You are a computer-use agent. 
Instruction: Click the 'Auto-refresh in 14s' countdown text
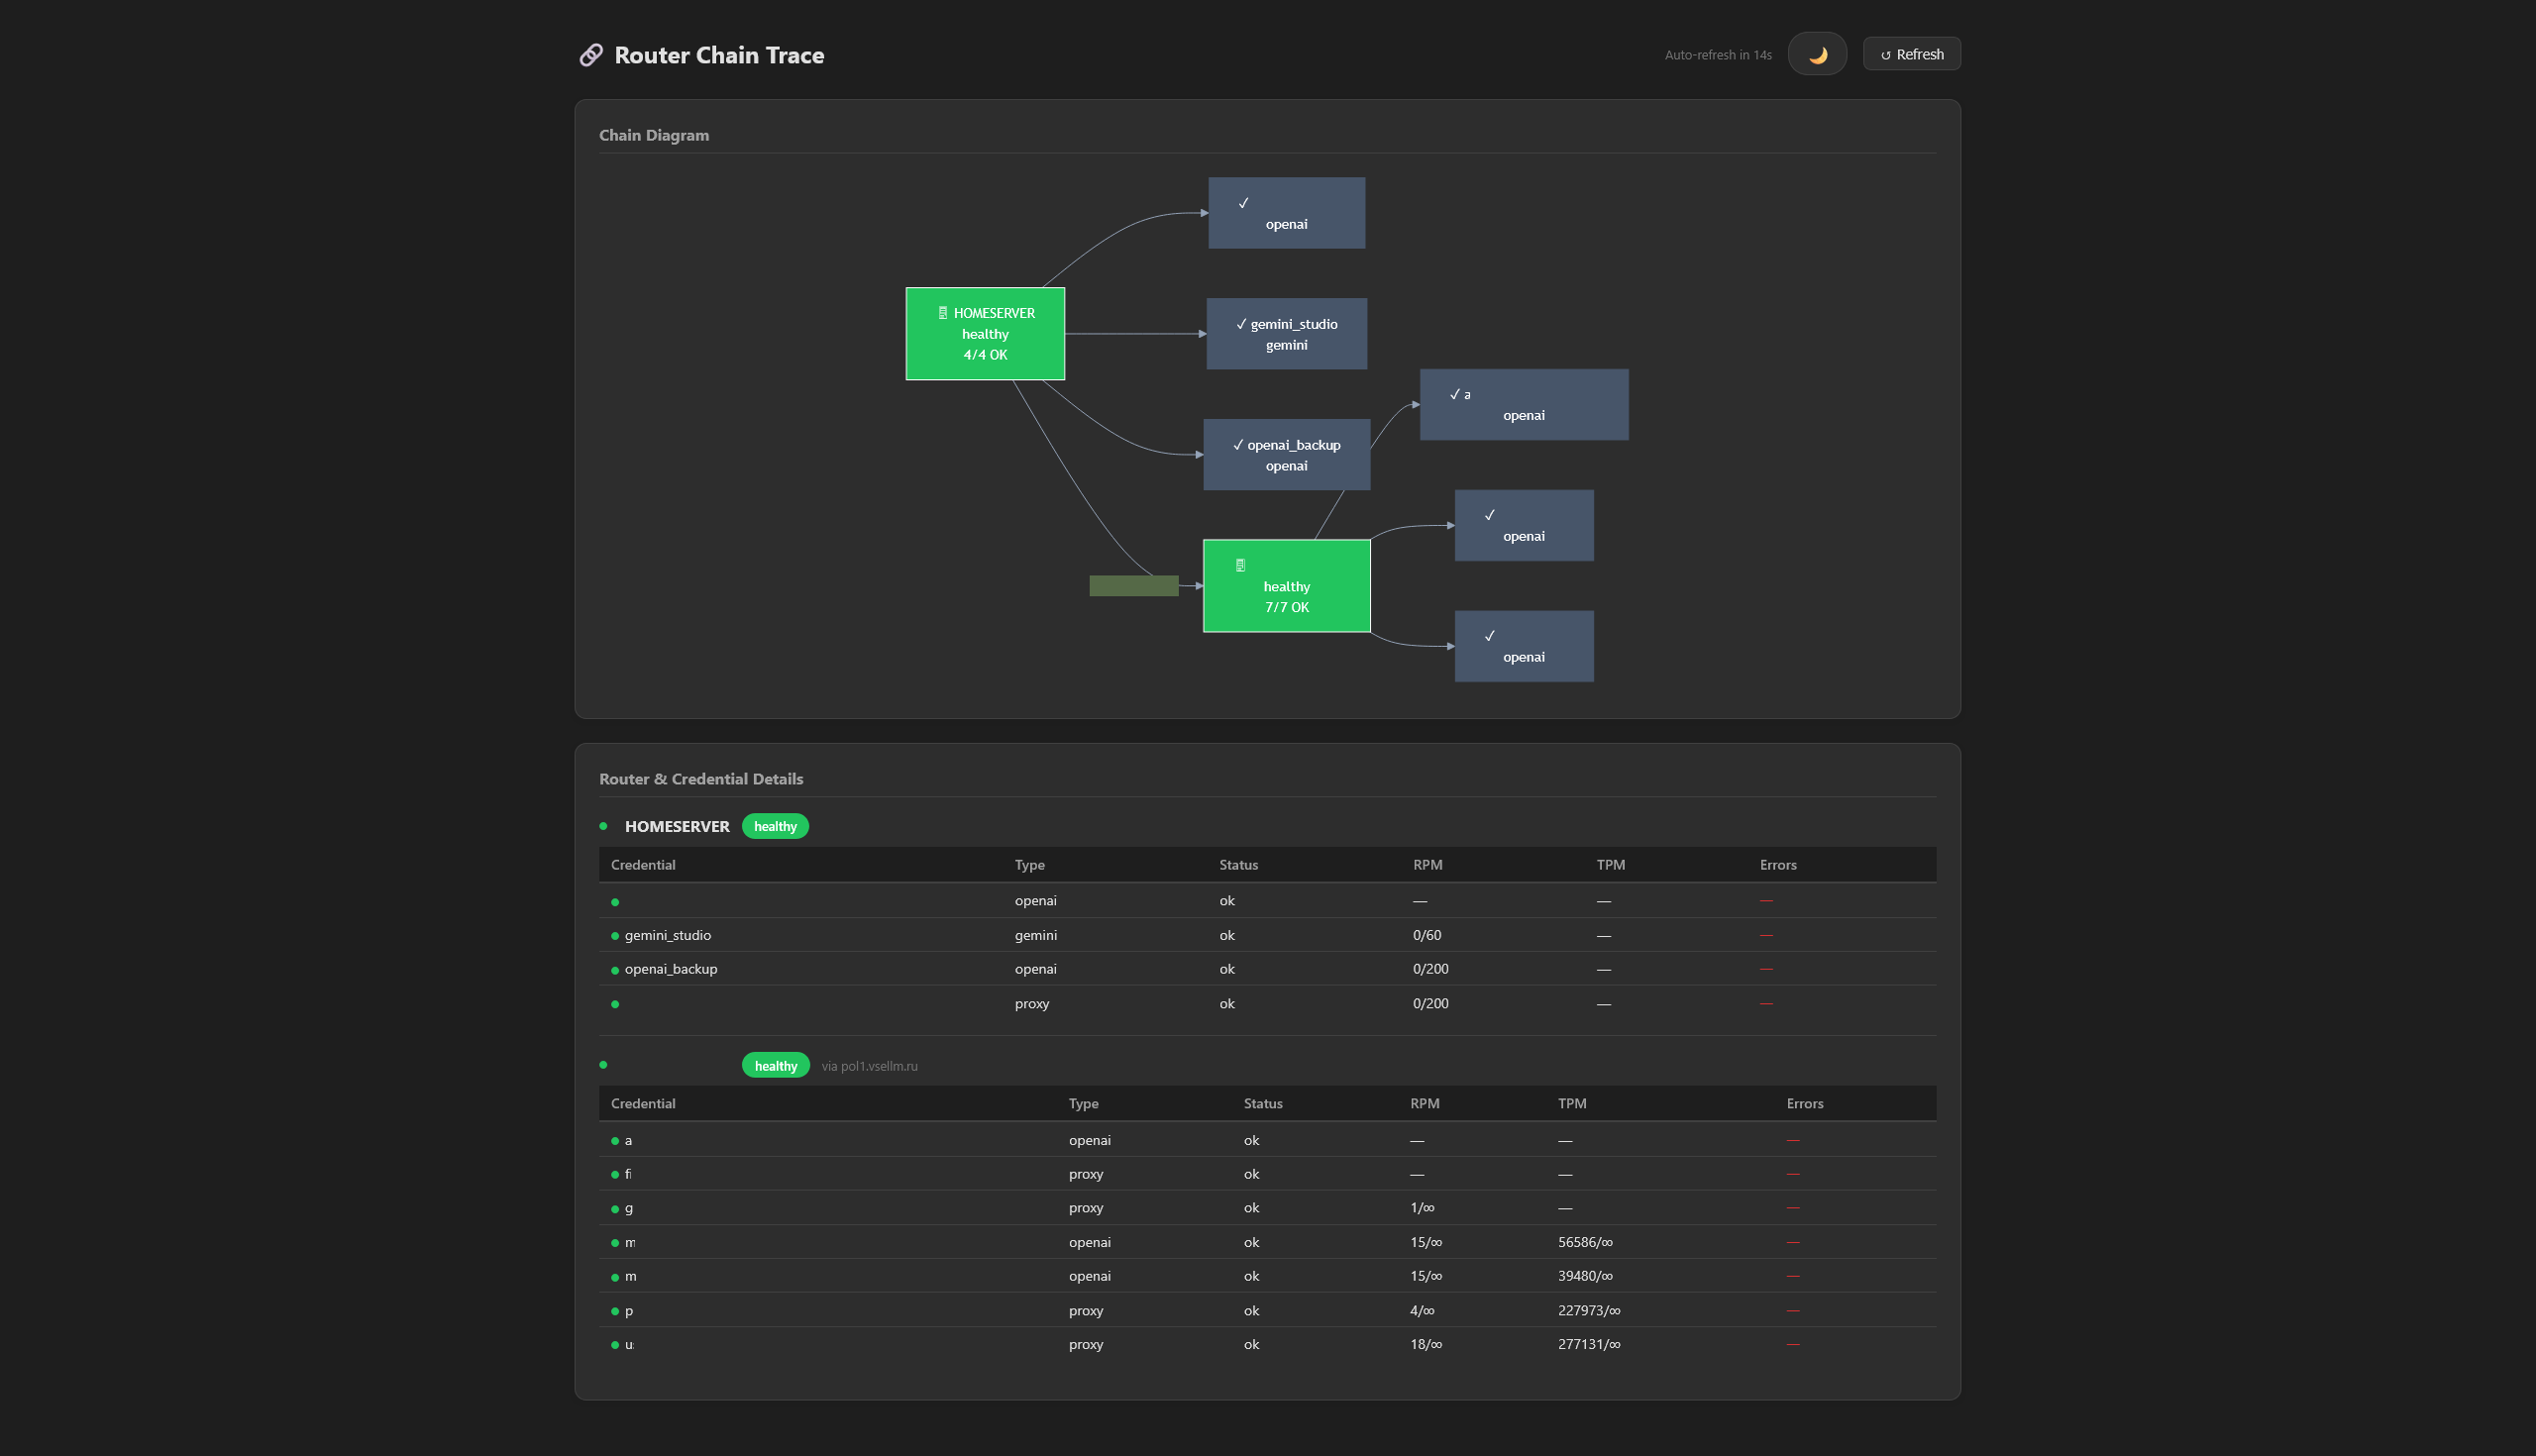pos(1718,55)
